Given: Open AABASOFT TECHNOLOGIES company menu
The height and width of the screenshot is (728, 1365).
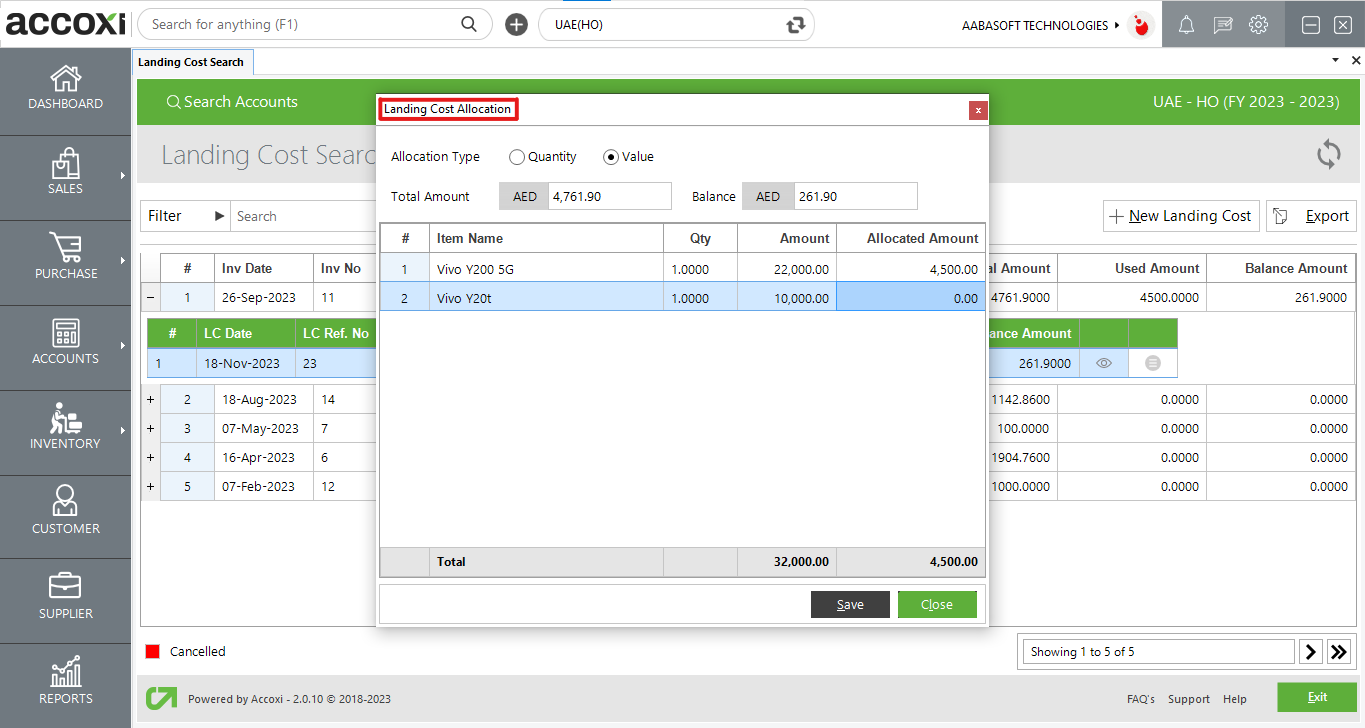Looking at the screenshot, I should click(x=1041, y=25).
